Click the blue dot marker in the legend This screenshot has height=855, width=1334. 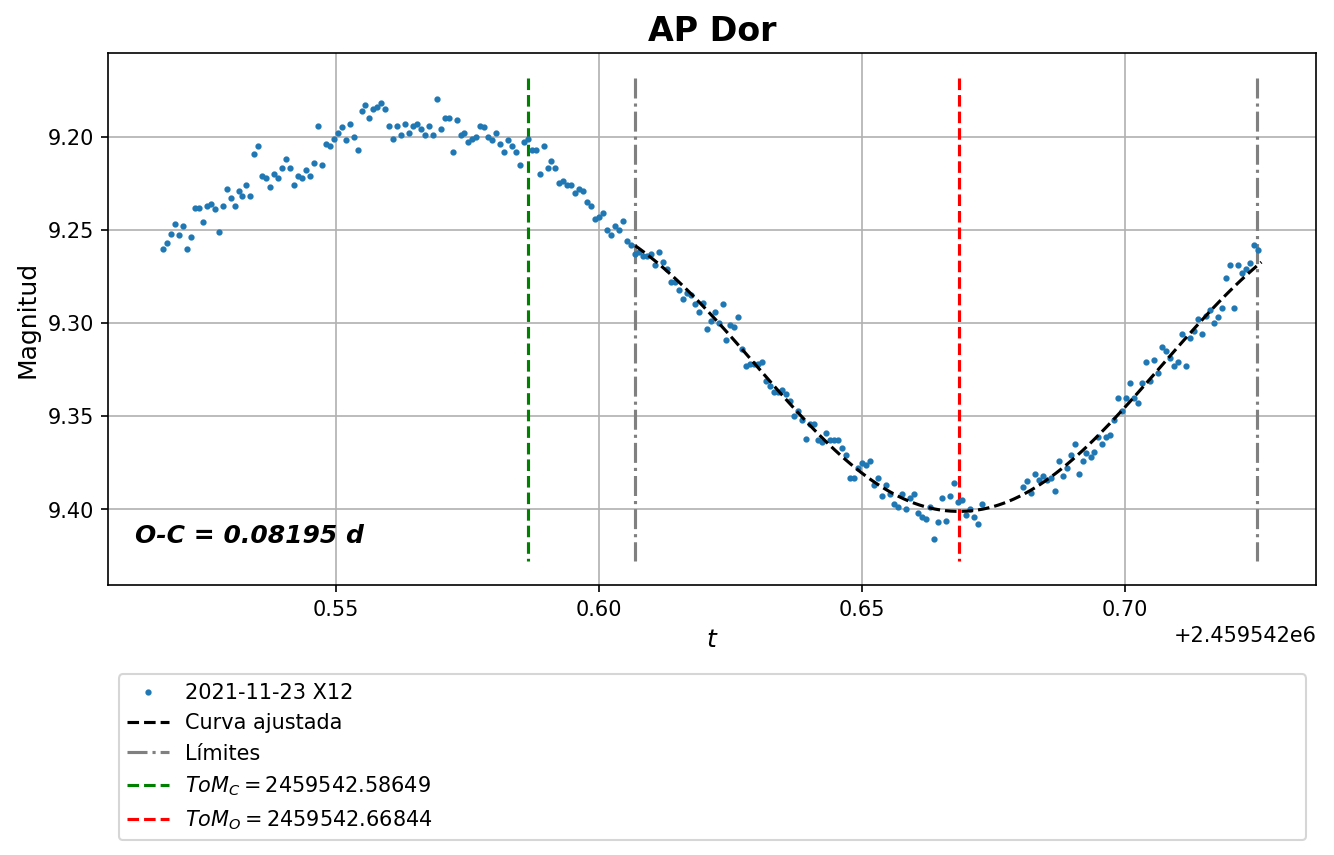(148, 692)
